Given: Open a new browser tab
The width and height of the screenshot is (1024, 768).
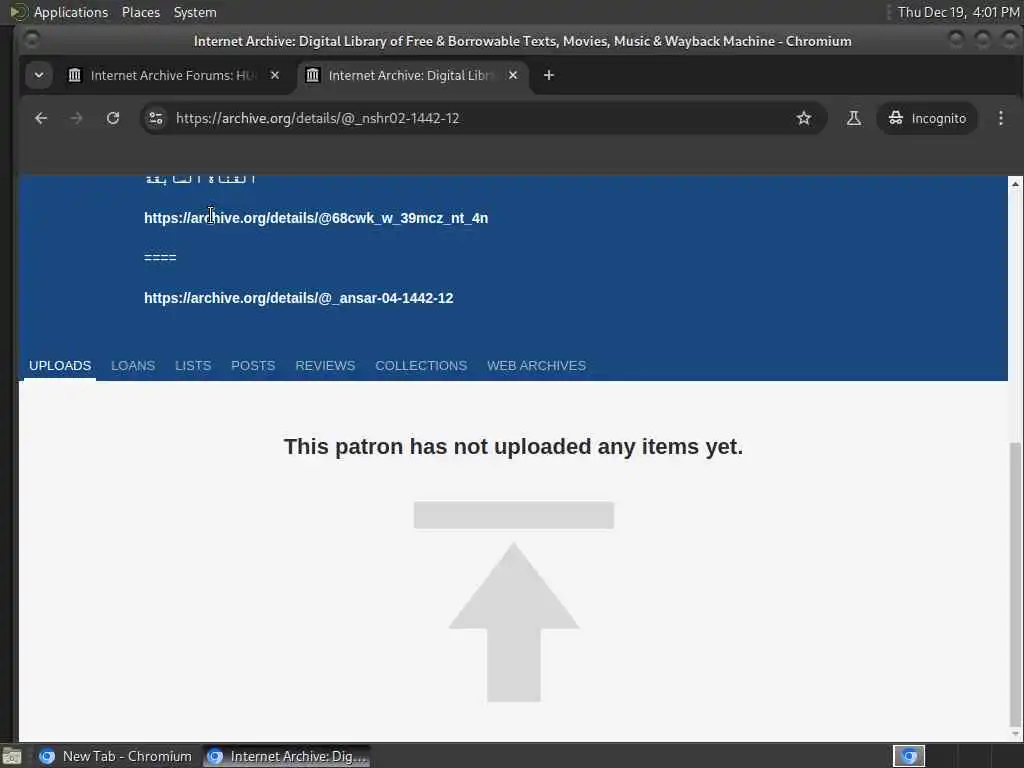Looking at the screenshot, I should click(549, 75).
